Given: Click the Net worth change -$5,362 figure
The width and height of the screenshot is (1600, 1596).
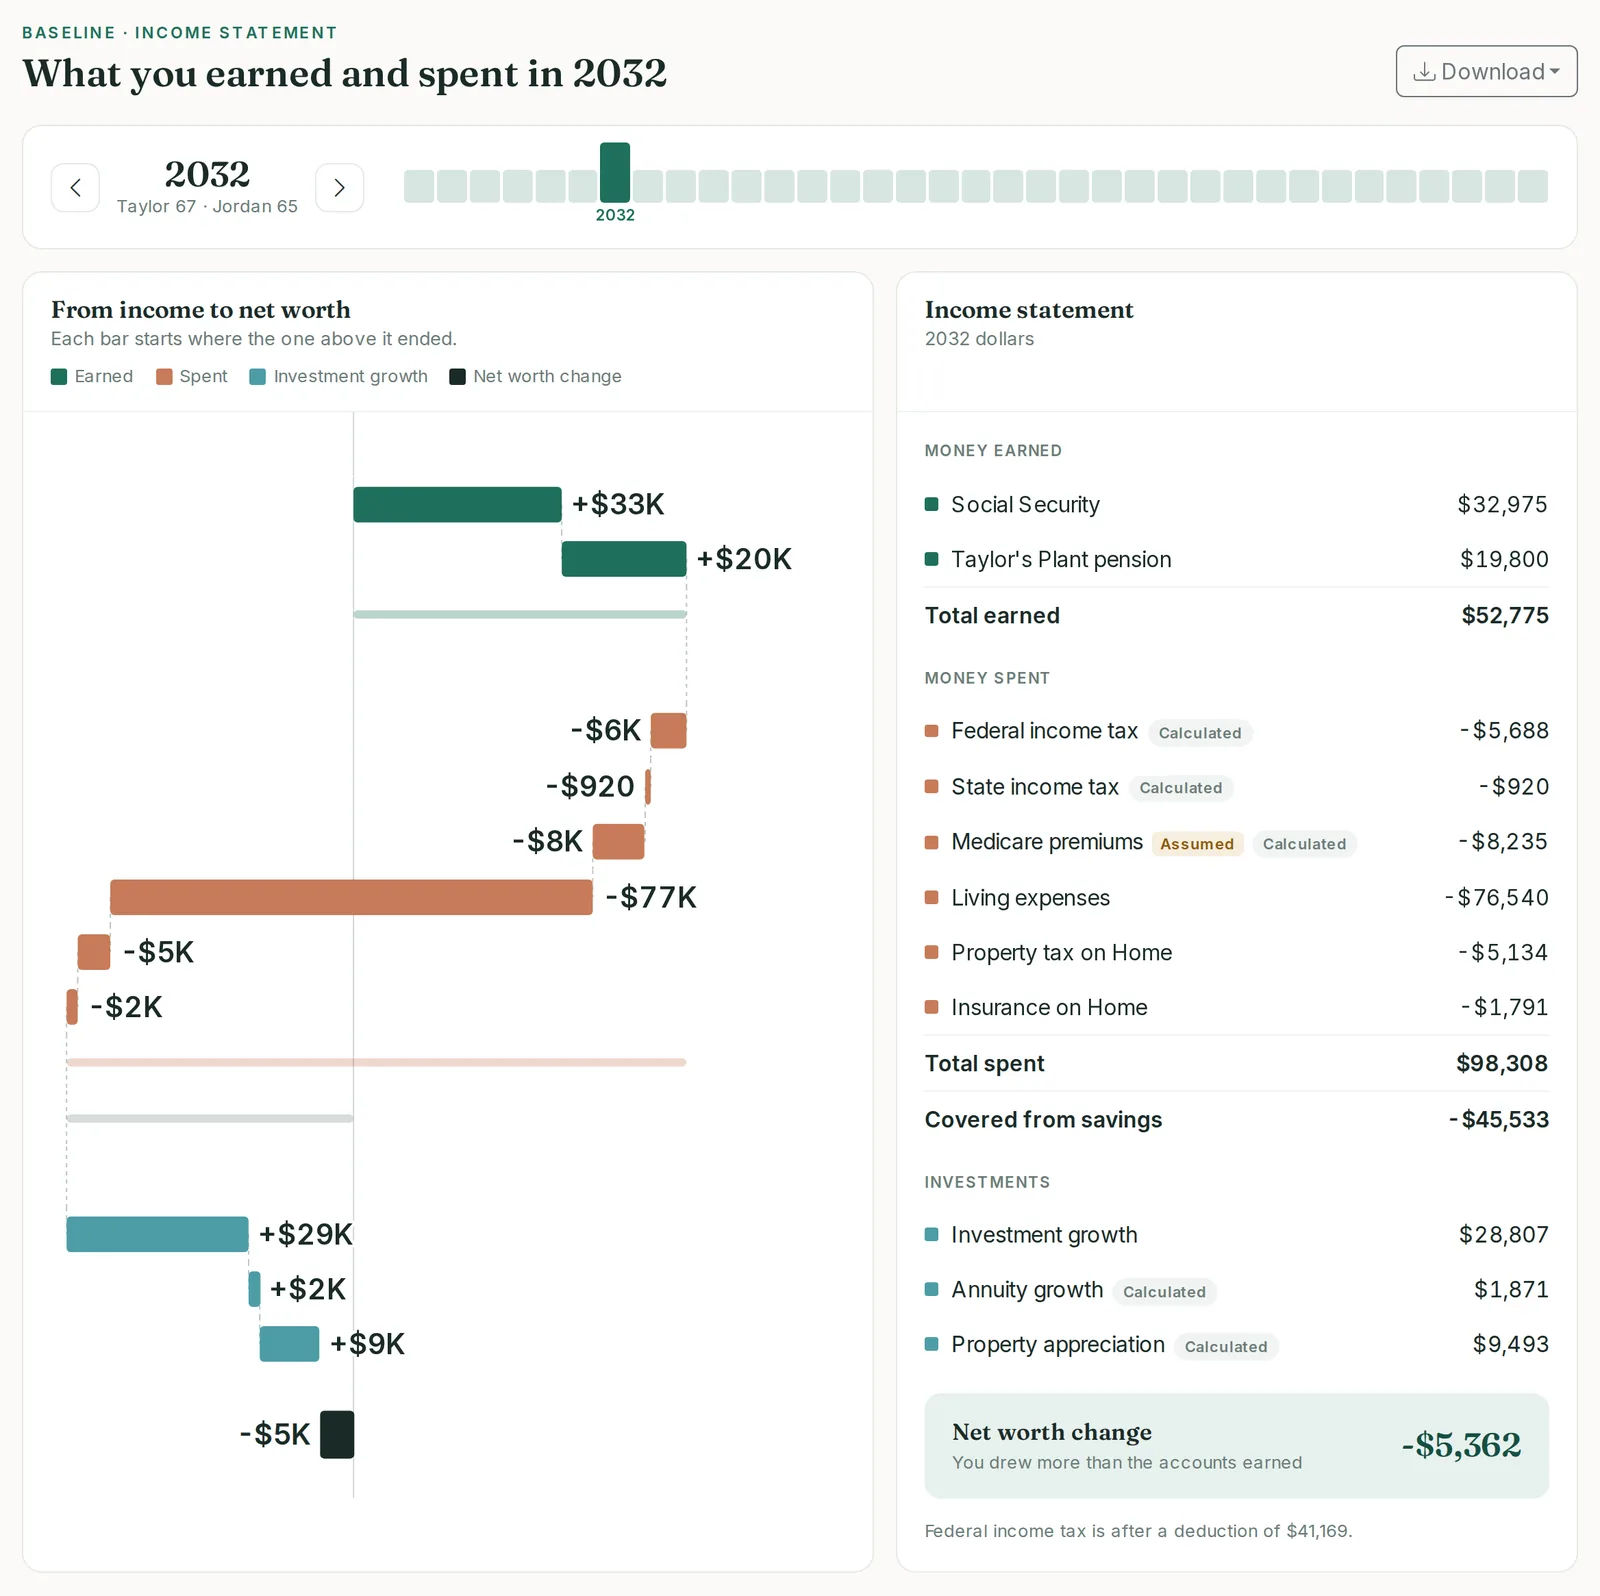Looking at the screenshot, I should pos(1461,1445).
